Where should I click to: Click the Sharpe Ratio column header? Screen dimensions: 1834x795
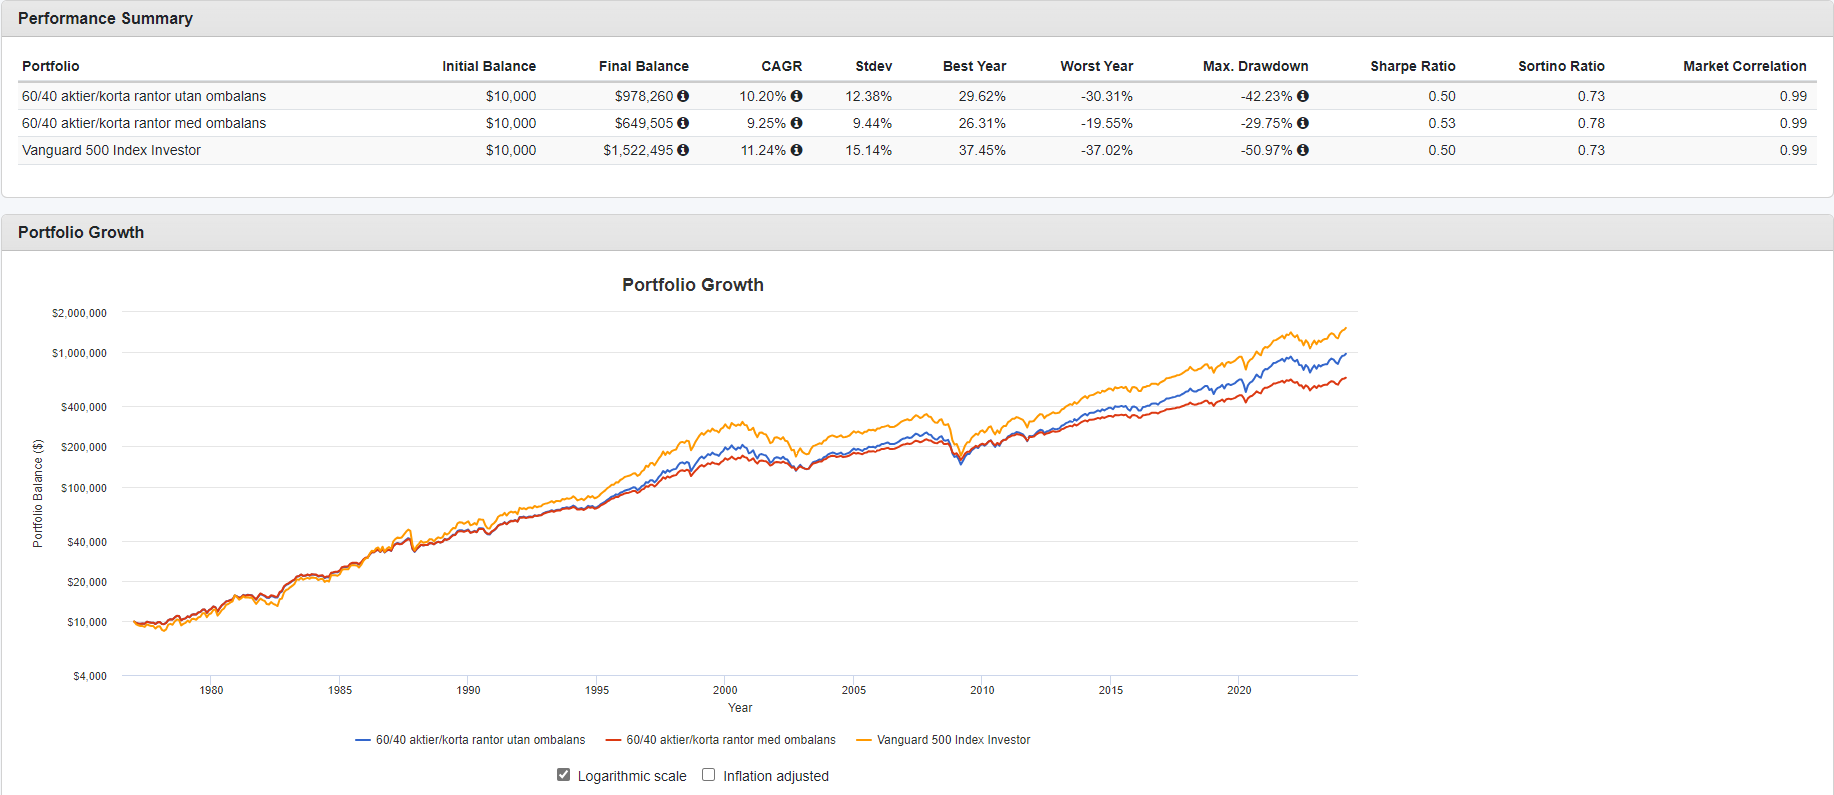coord(1412,66)
